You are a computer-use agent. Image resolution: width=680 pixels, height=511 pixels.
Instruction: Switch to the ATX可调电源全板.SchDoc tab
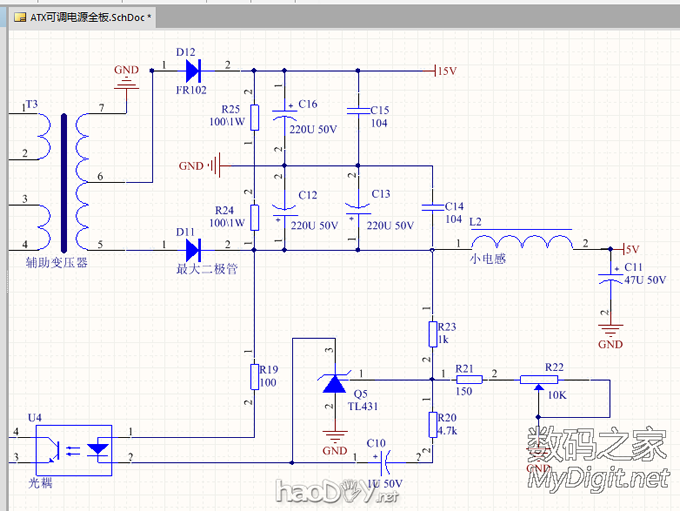(x=88, y=17)
